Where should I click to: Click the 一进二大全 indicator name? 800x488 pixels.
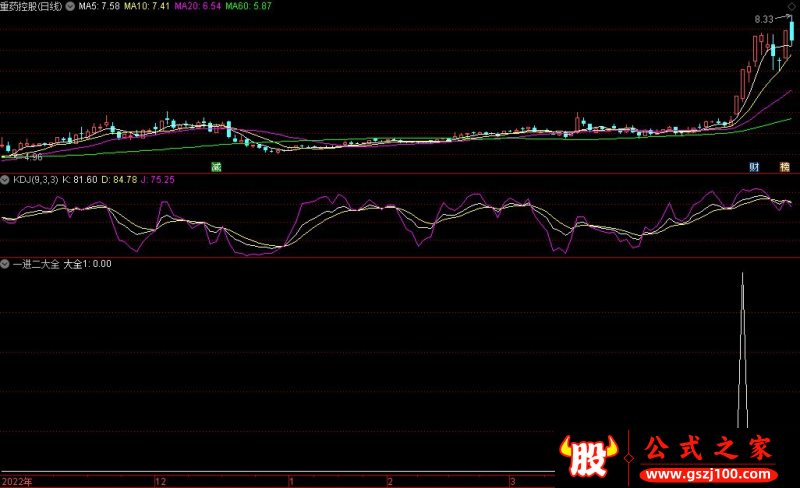pyautogui.click(x=35, y=265)
